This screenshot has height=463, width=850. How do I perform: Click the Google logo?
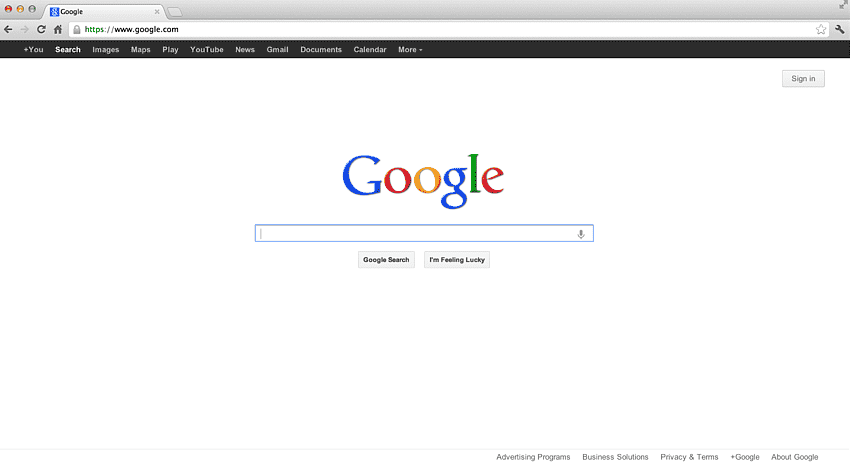click(x=423, y=181)
